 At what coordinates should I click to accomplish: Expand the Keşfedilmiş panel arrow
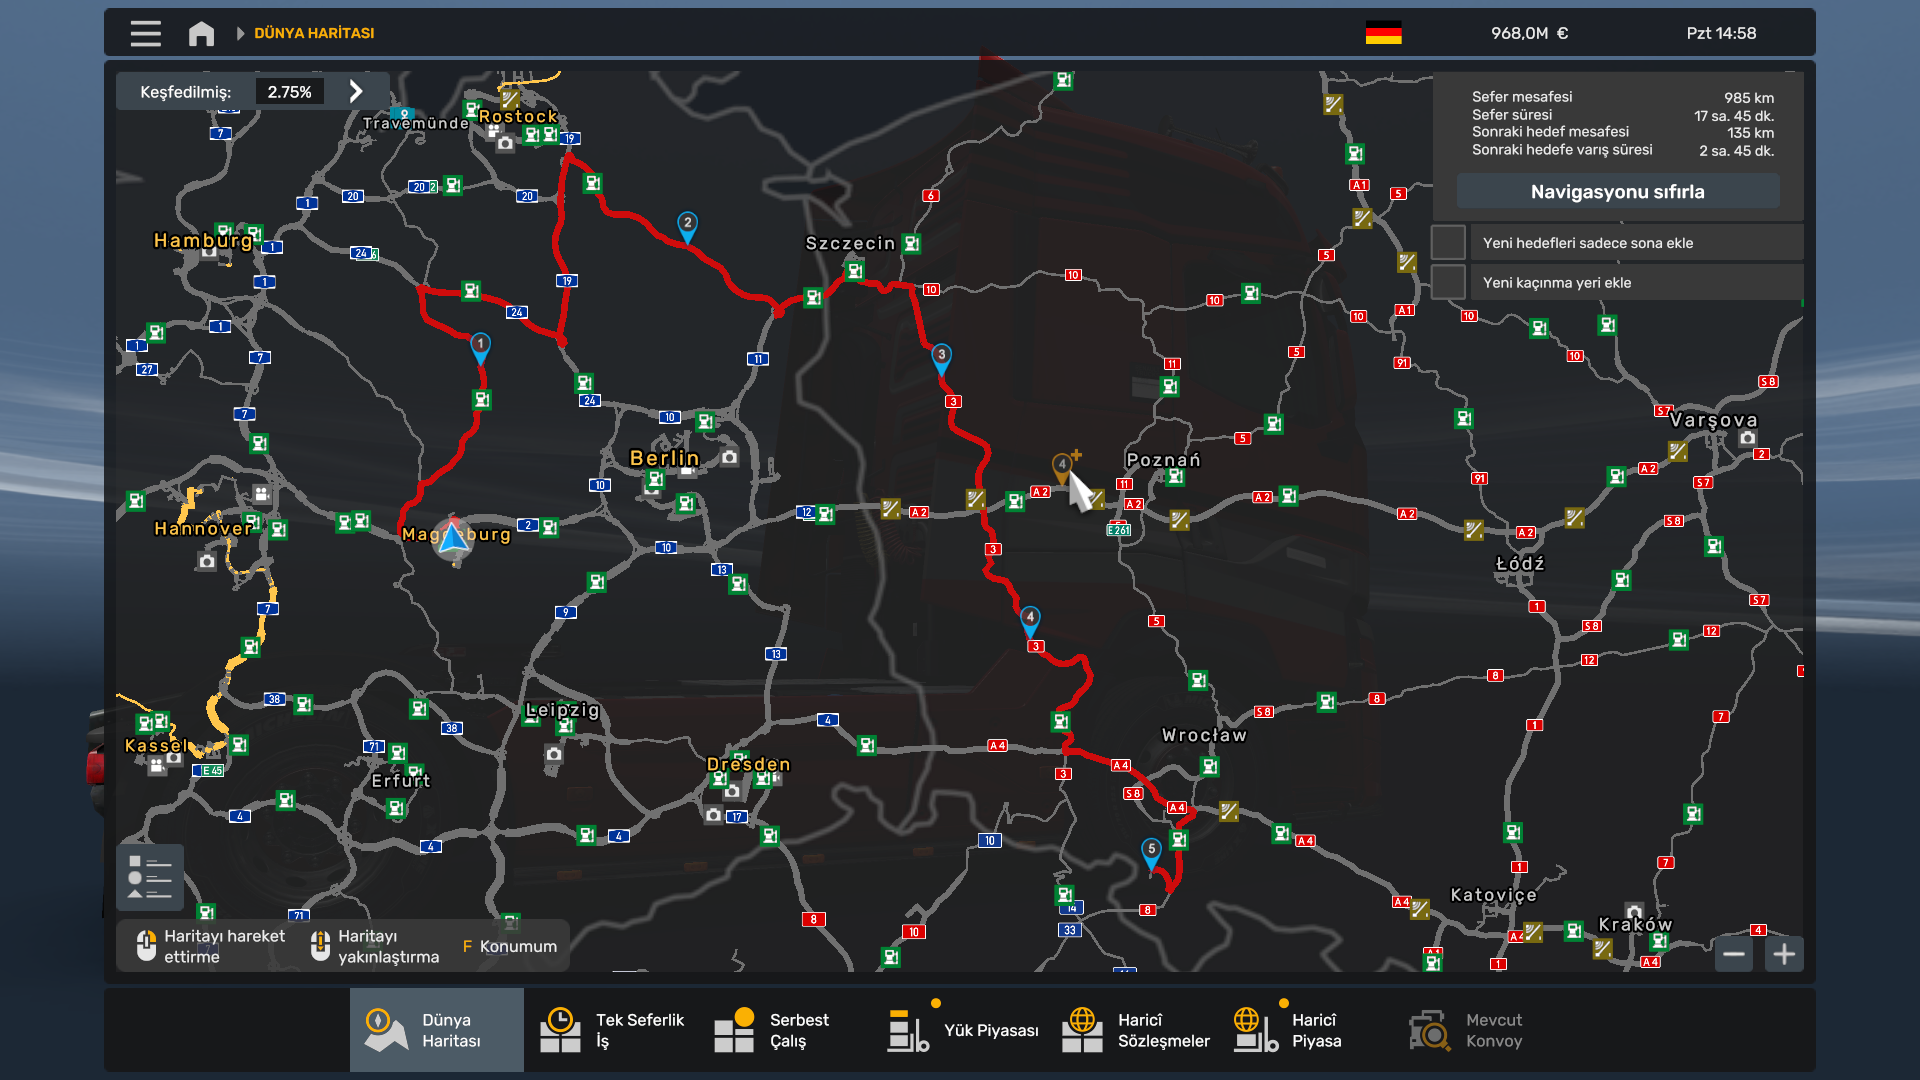[x=356, y=91]
